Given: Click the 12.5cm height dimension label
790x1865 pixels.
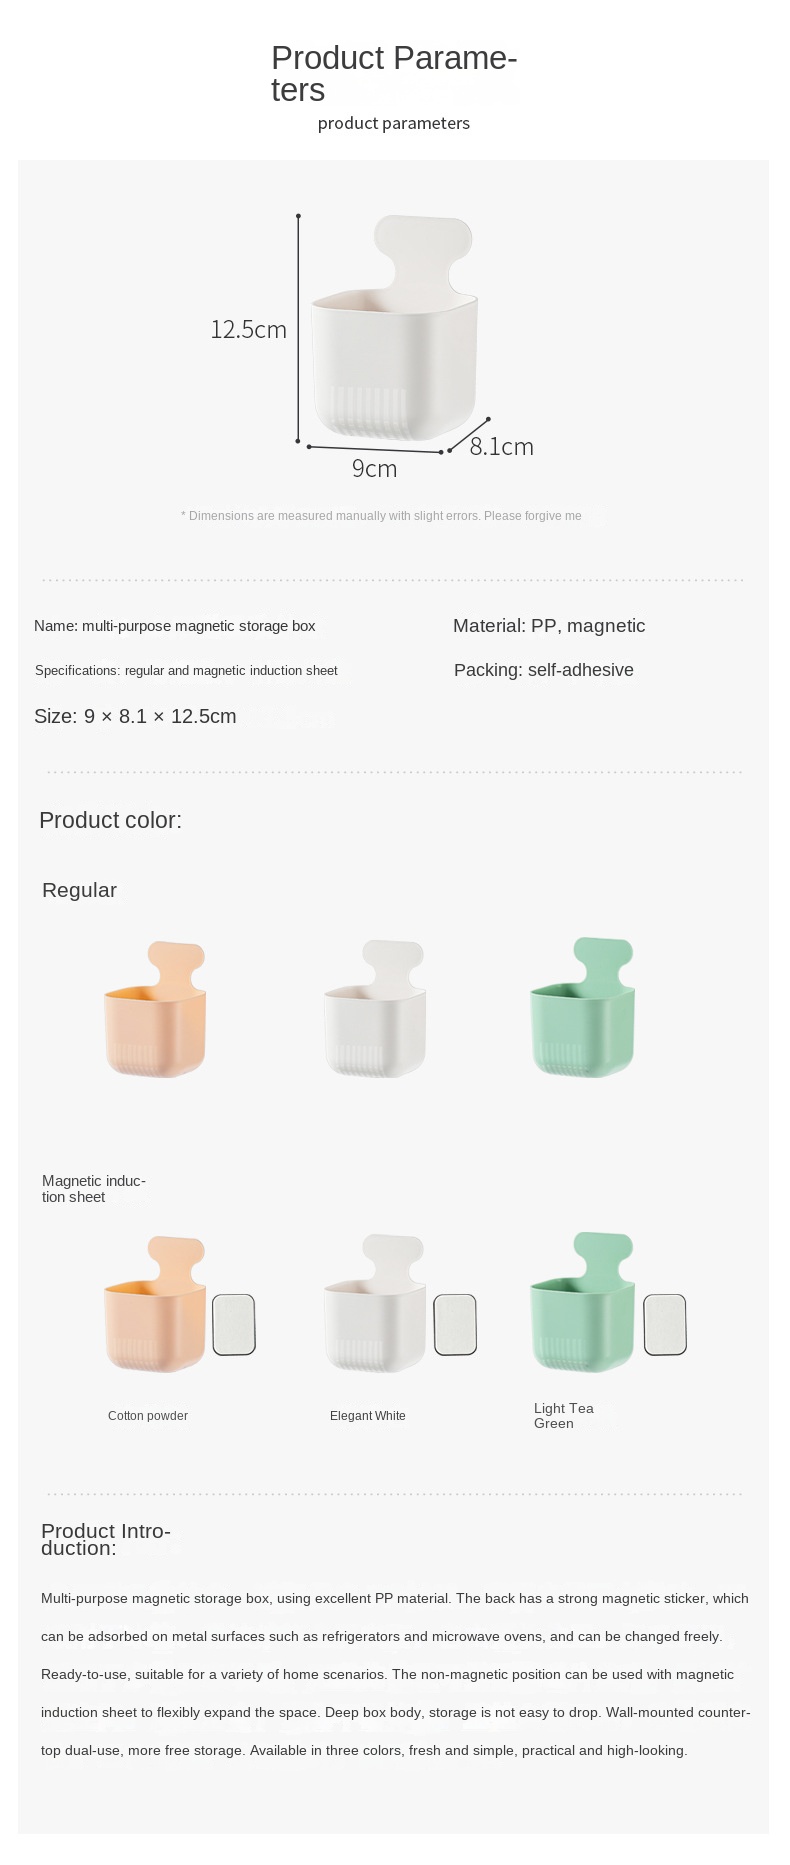Looking at the screenshot, I should coord(248,330).
